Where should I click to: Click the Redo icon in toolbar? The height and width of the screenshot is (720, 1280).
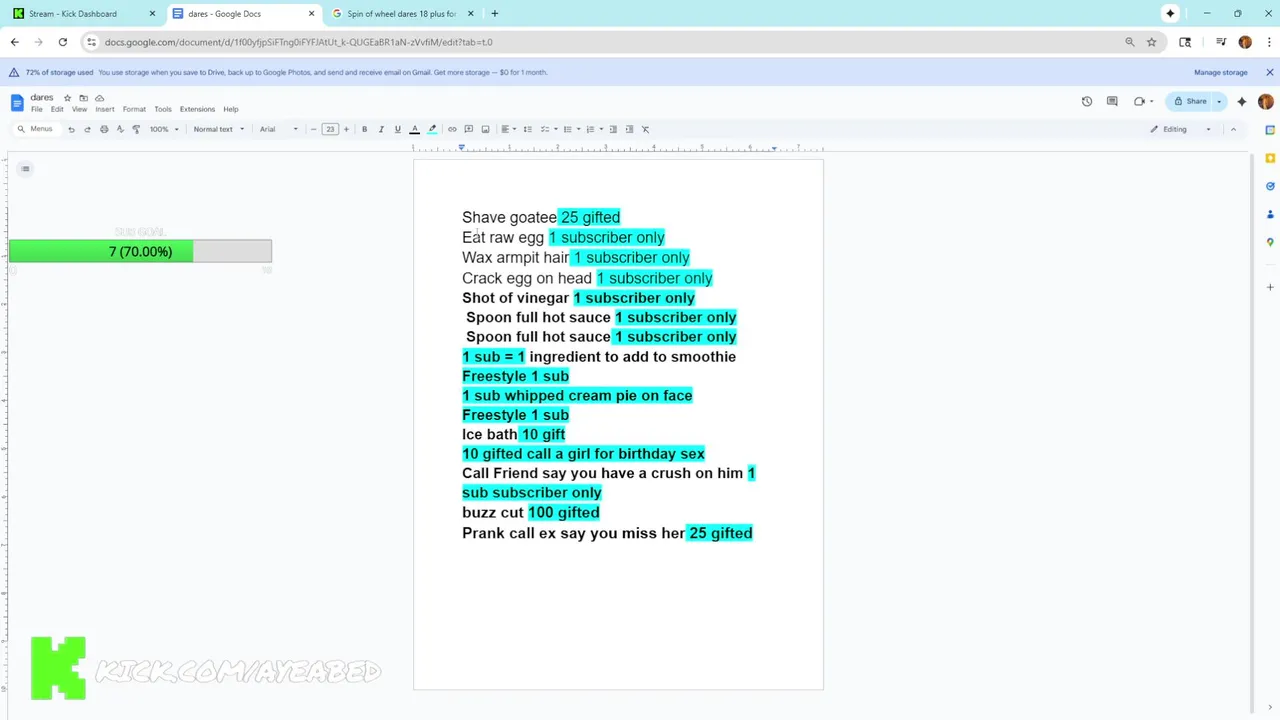(x=87, y=129)
